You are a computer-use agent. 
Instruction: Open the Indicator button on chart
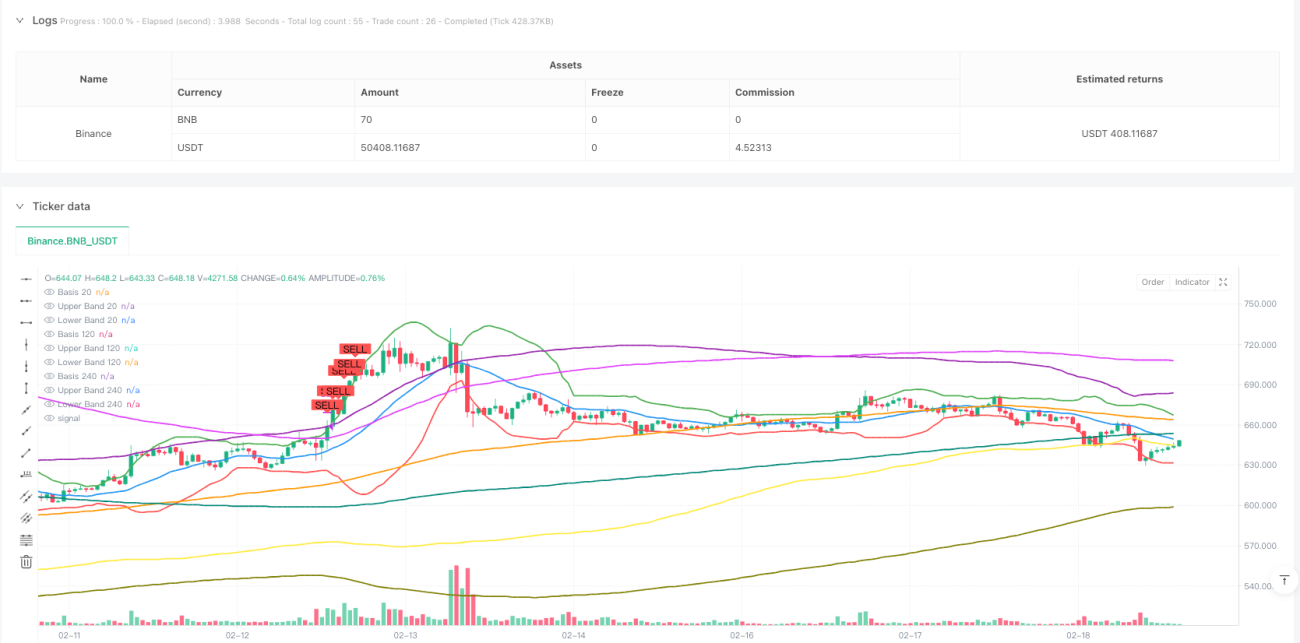click(x=1192, y=282)
